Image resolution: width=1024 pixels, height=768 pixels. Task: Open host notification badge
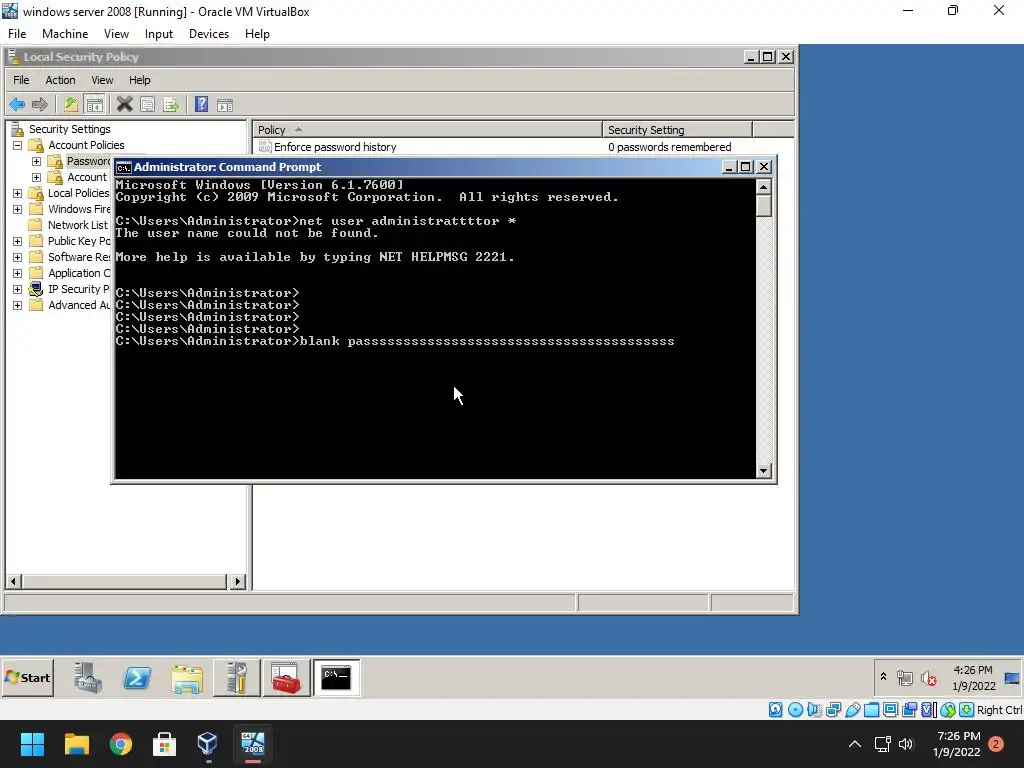click(996, 744)
